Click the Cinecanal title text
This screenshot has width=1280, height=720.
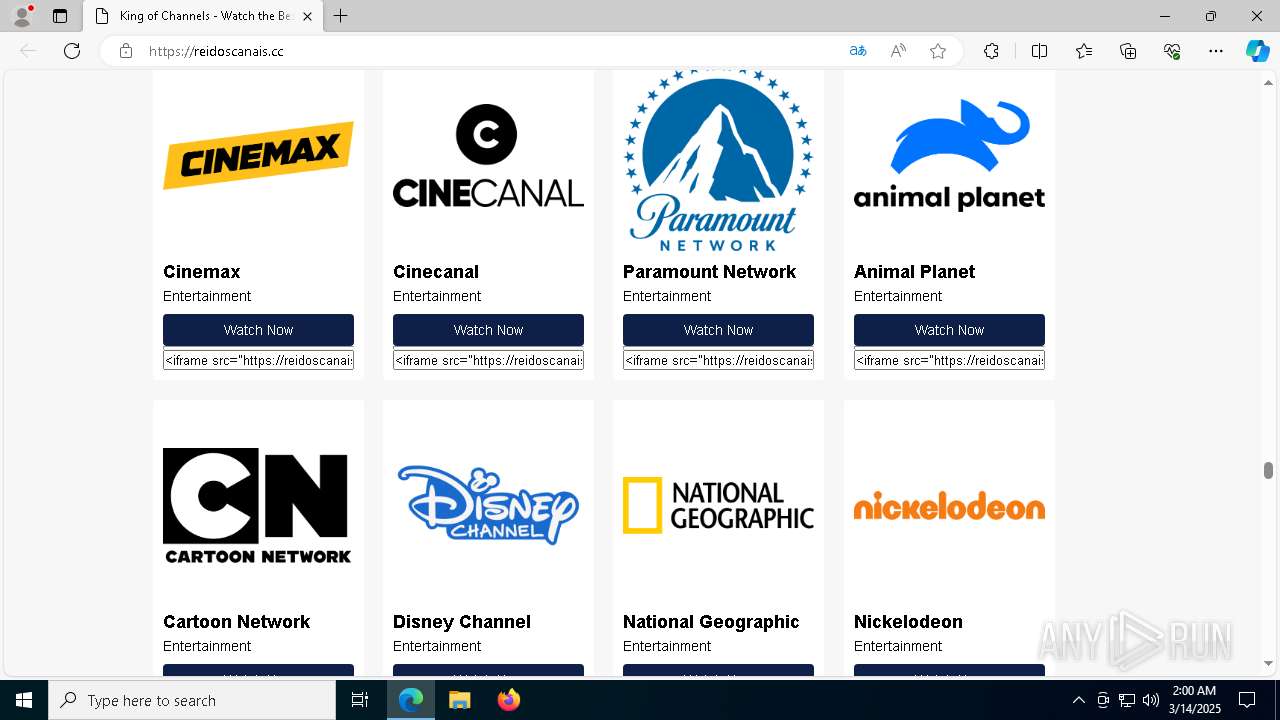[x=436, y=272]
